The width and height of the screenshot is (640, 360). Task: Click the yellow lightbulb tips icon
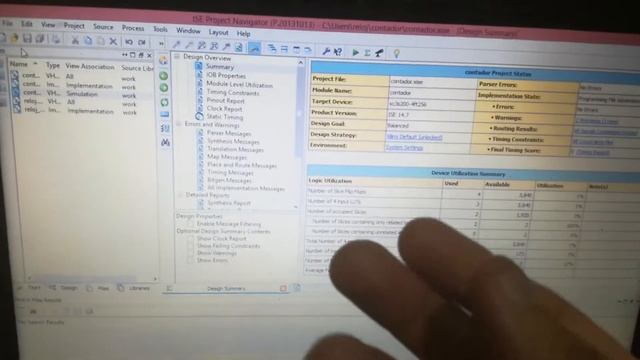coord(396,53)
